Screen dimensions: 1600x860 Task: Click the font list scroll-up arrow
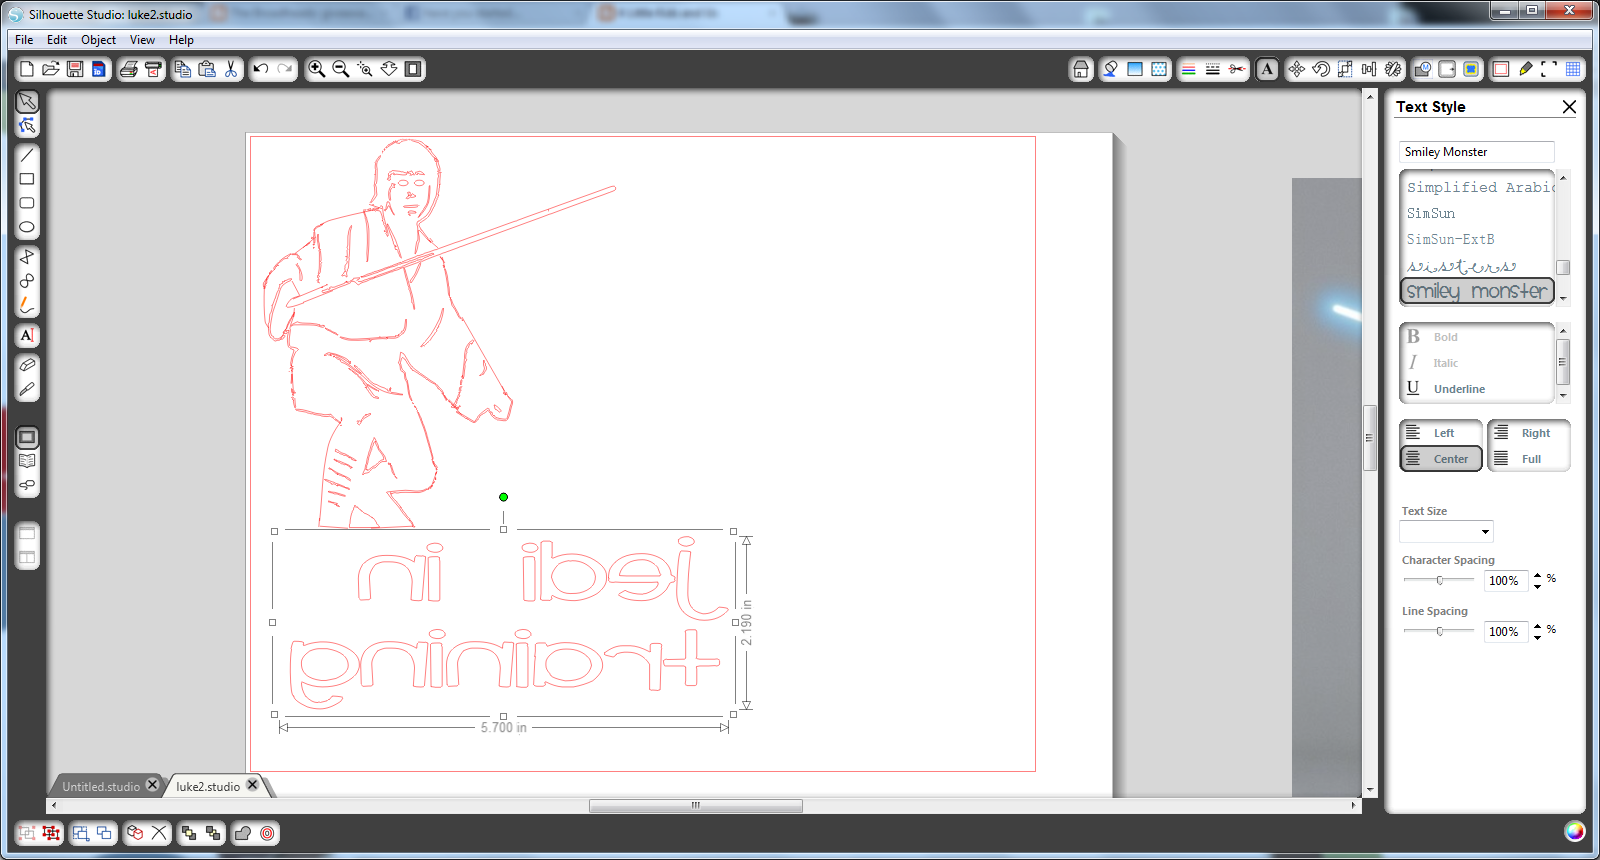pyautogui.click(x=1563, y=178)
